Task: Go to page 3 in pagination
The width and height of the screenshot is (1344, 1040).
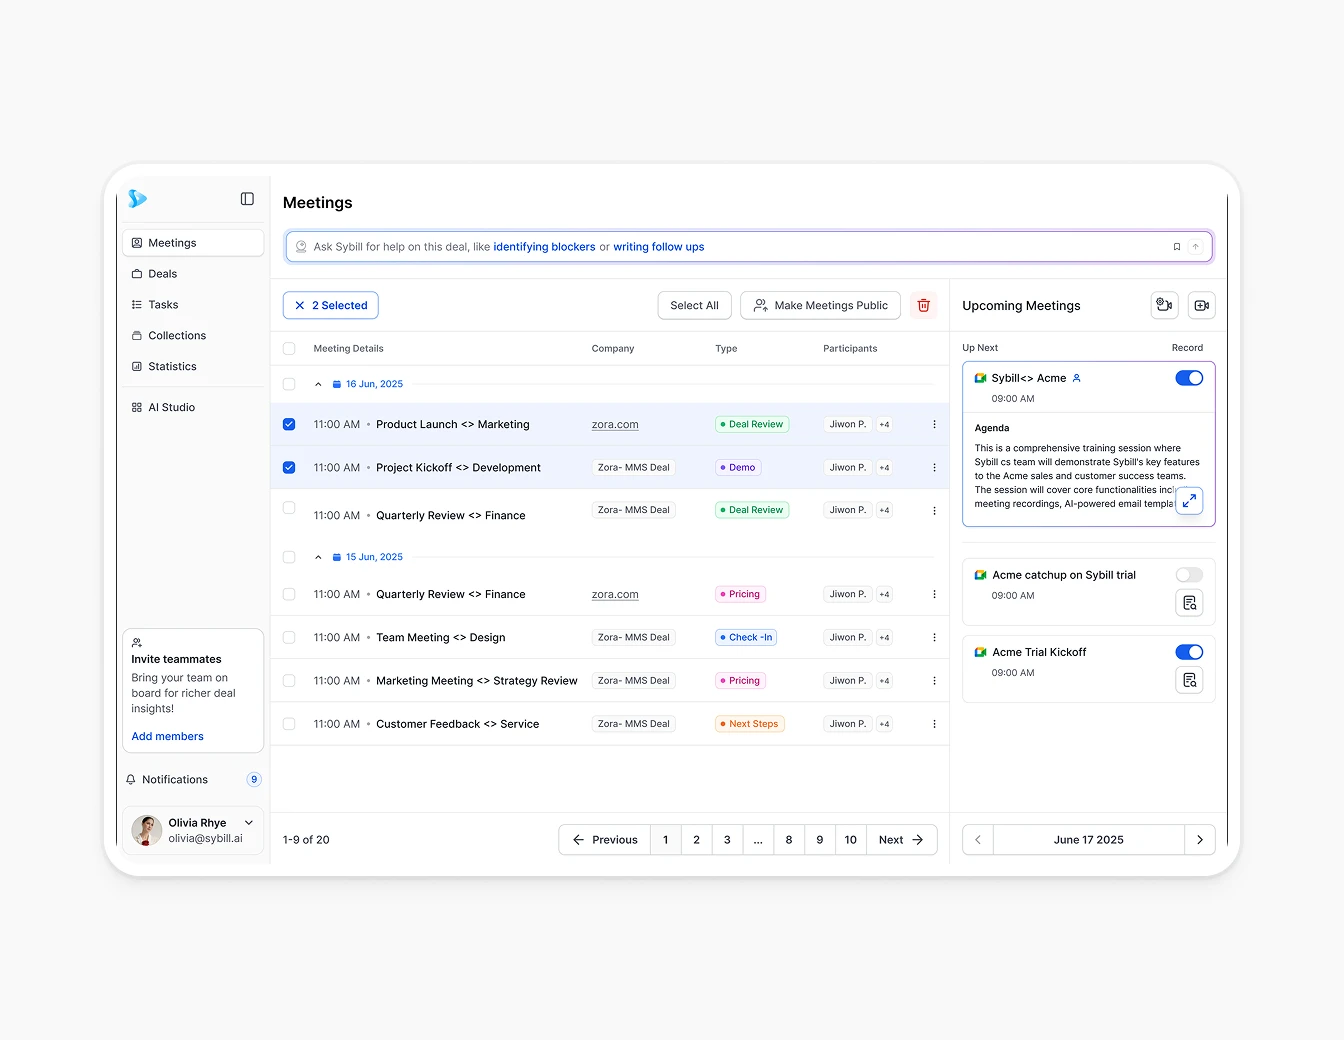Action: click(x=727, y=840)
